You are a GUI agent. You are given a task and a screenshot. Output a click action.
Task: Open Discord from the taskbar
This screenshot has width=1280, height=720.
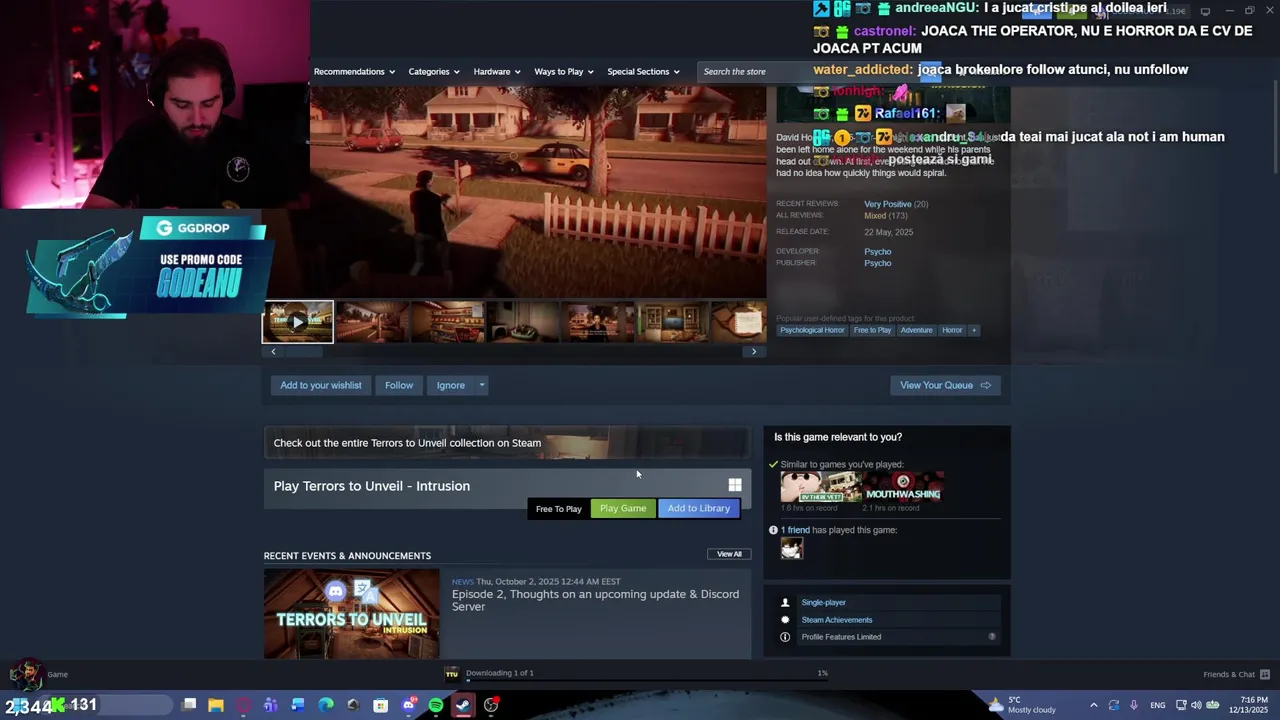coord(408,705)
